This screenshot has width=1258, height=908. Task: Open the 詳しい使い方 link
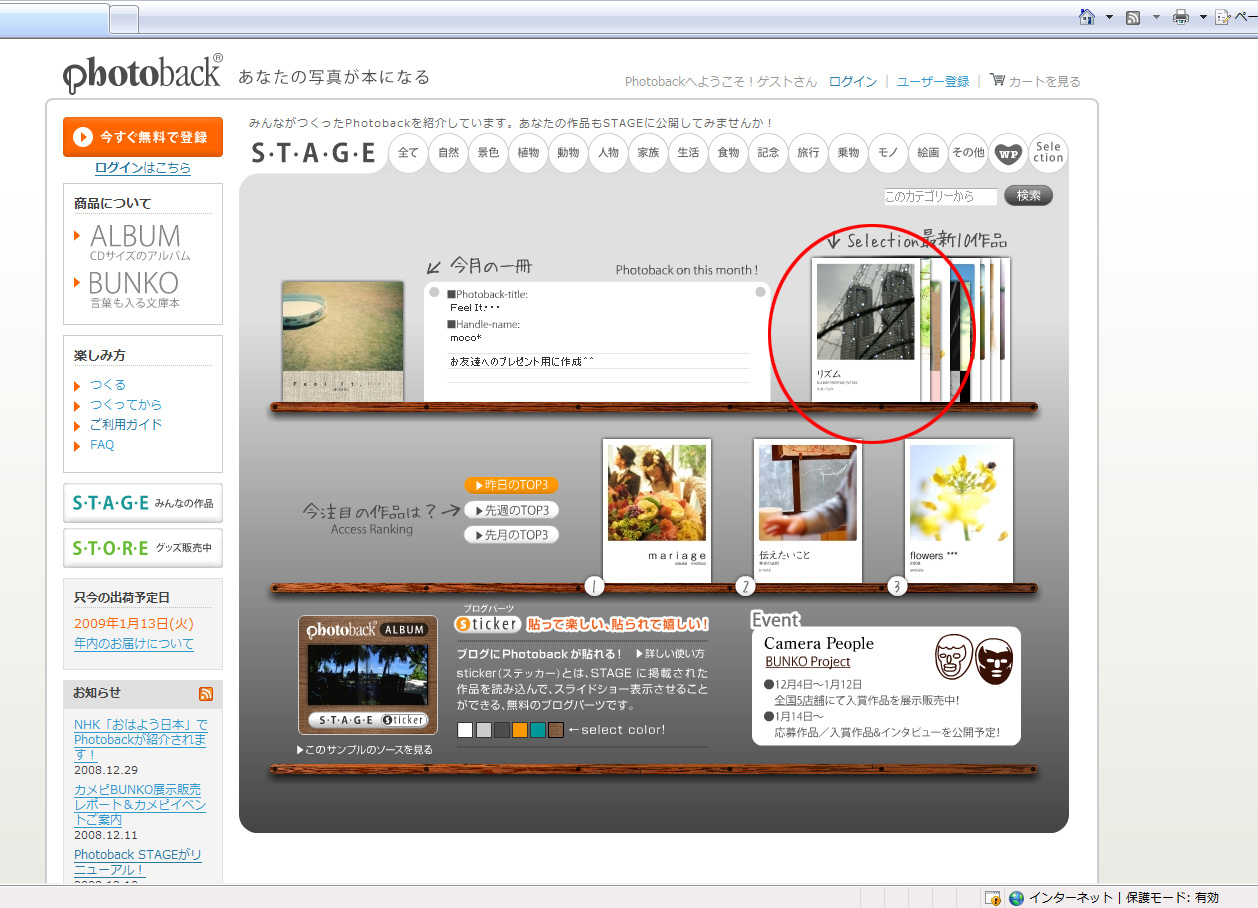point(670,654)
